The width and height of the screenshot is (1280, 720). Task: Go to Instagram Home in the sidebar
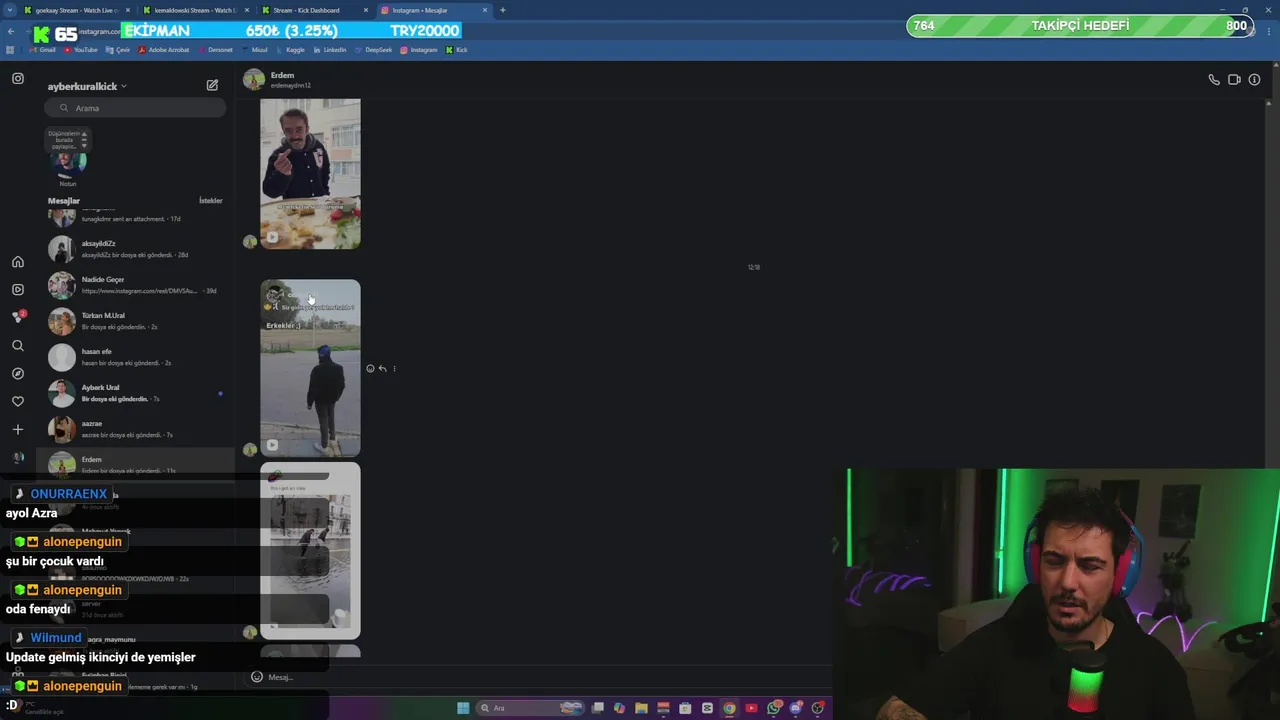point(18,262)
